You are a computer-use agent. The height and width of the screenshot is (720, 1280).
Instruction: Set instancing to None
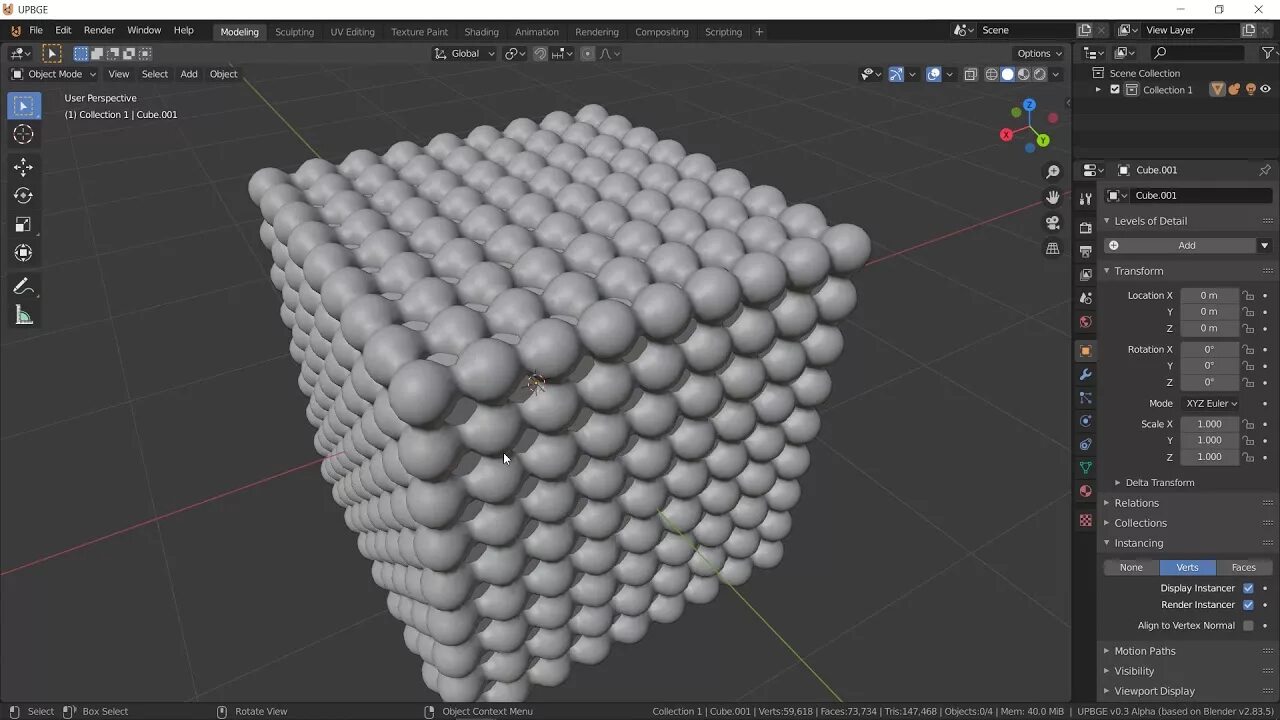[x=1131, y=568]
